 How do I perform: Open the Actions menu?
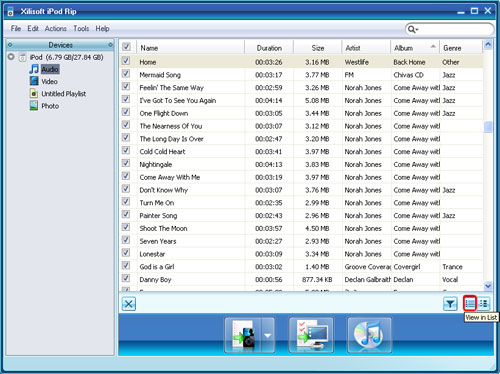56,29
